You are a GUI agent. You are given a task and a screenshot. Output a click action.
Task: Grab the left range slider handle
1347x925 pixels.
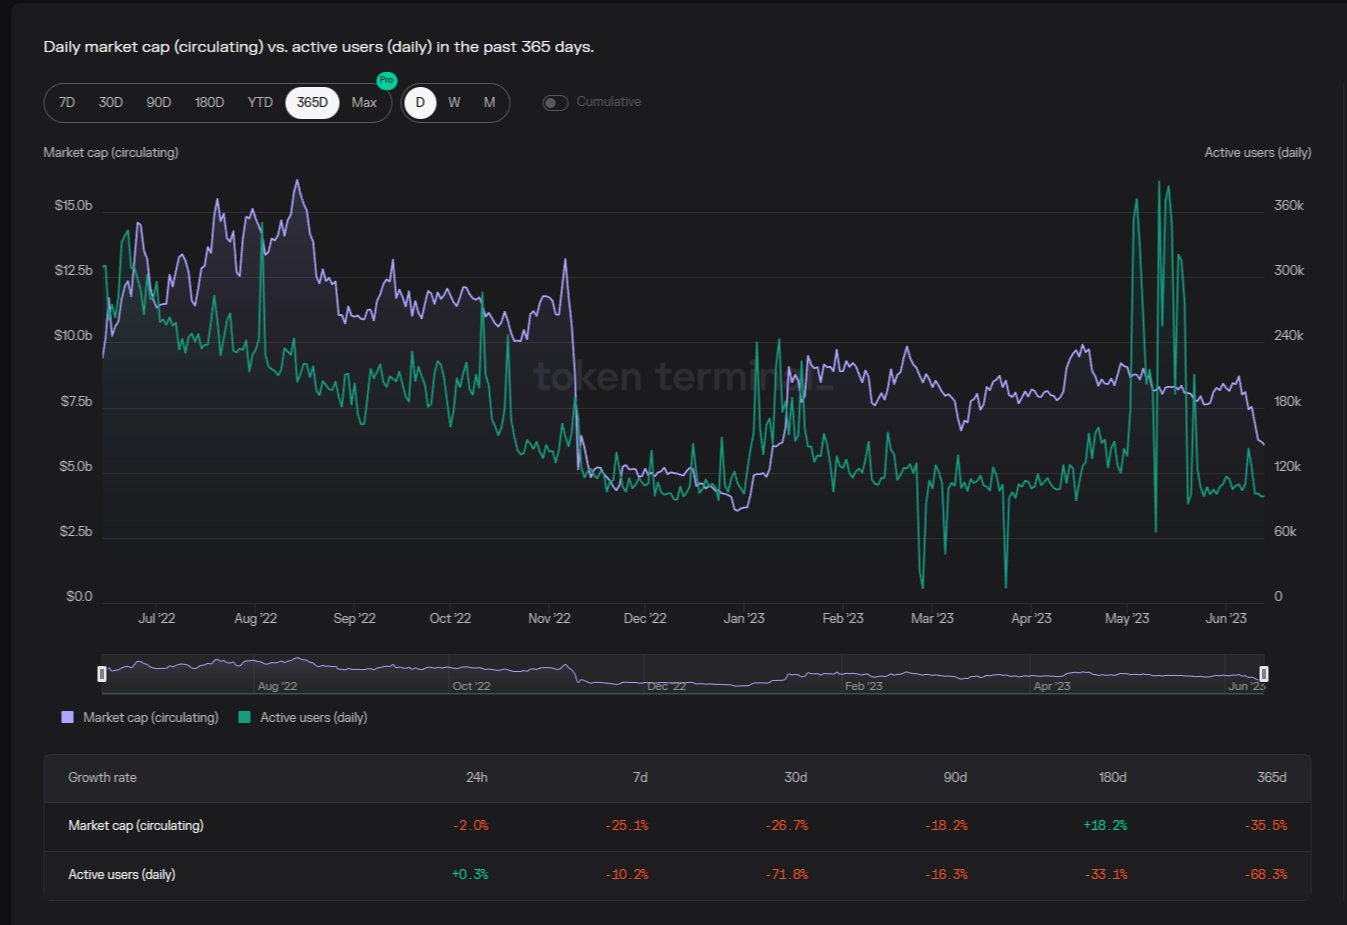[x=102, y=674]
